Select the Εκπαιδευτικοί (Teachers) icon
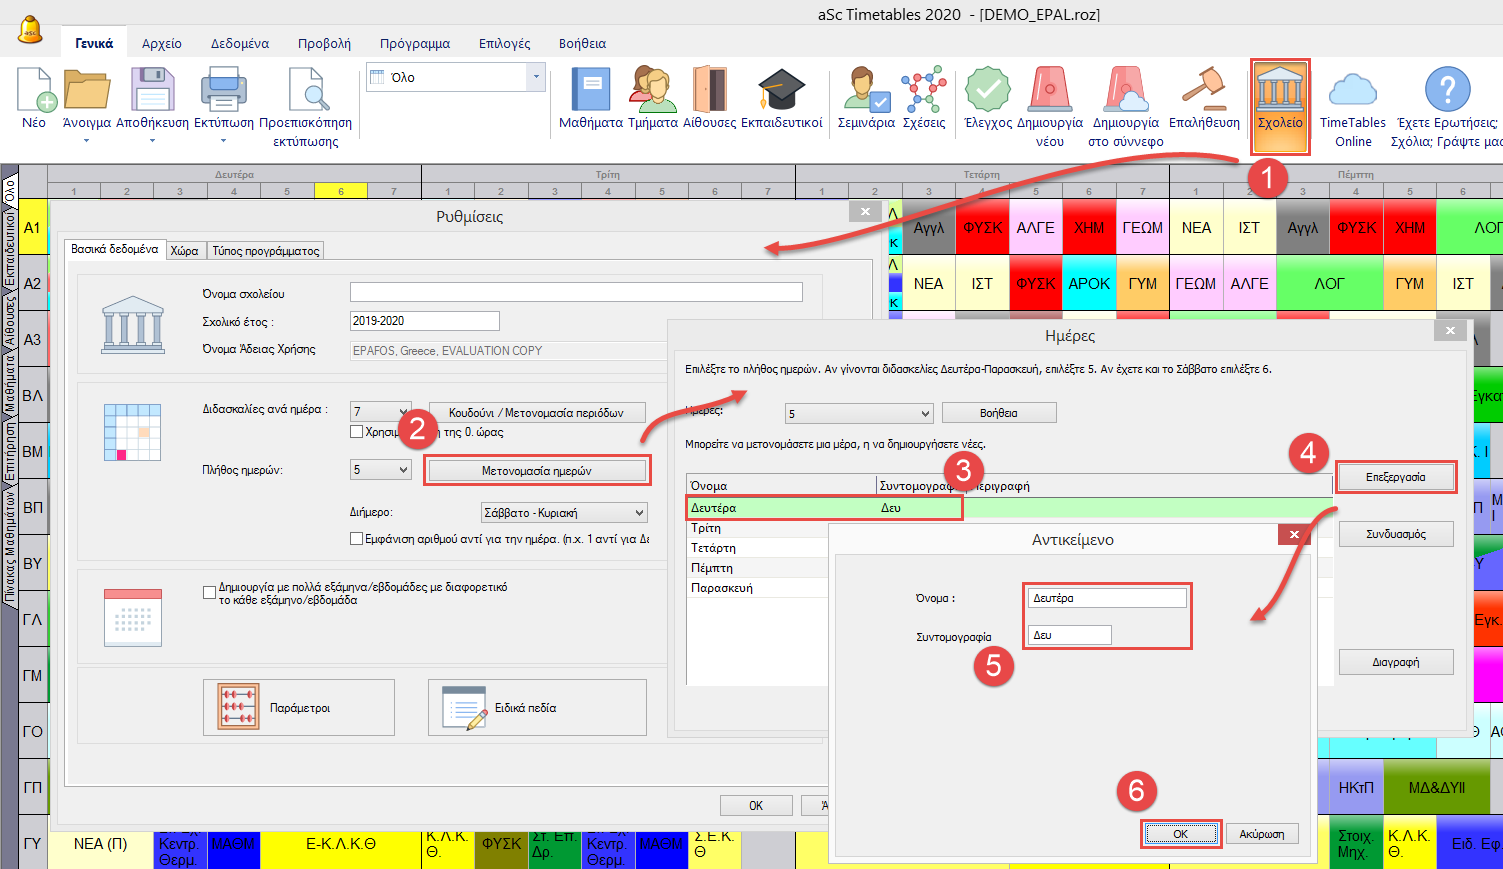1503x869 pixels. coord(781,99)
